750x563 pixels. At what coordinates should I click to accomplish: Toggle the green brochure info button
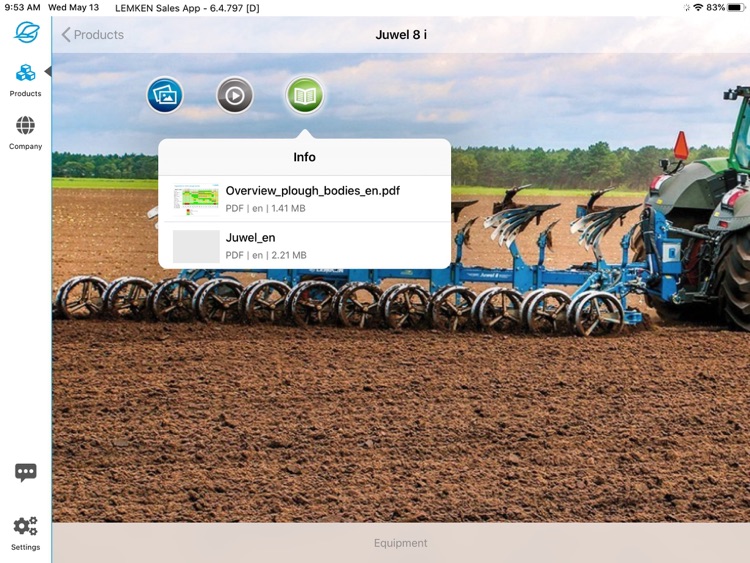coord(305,95)
